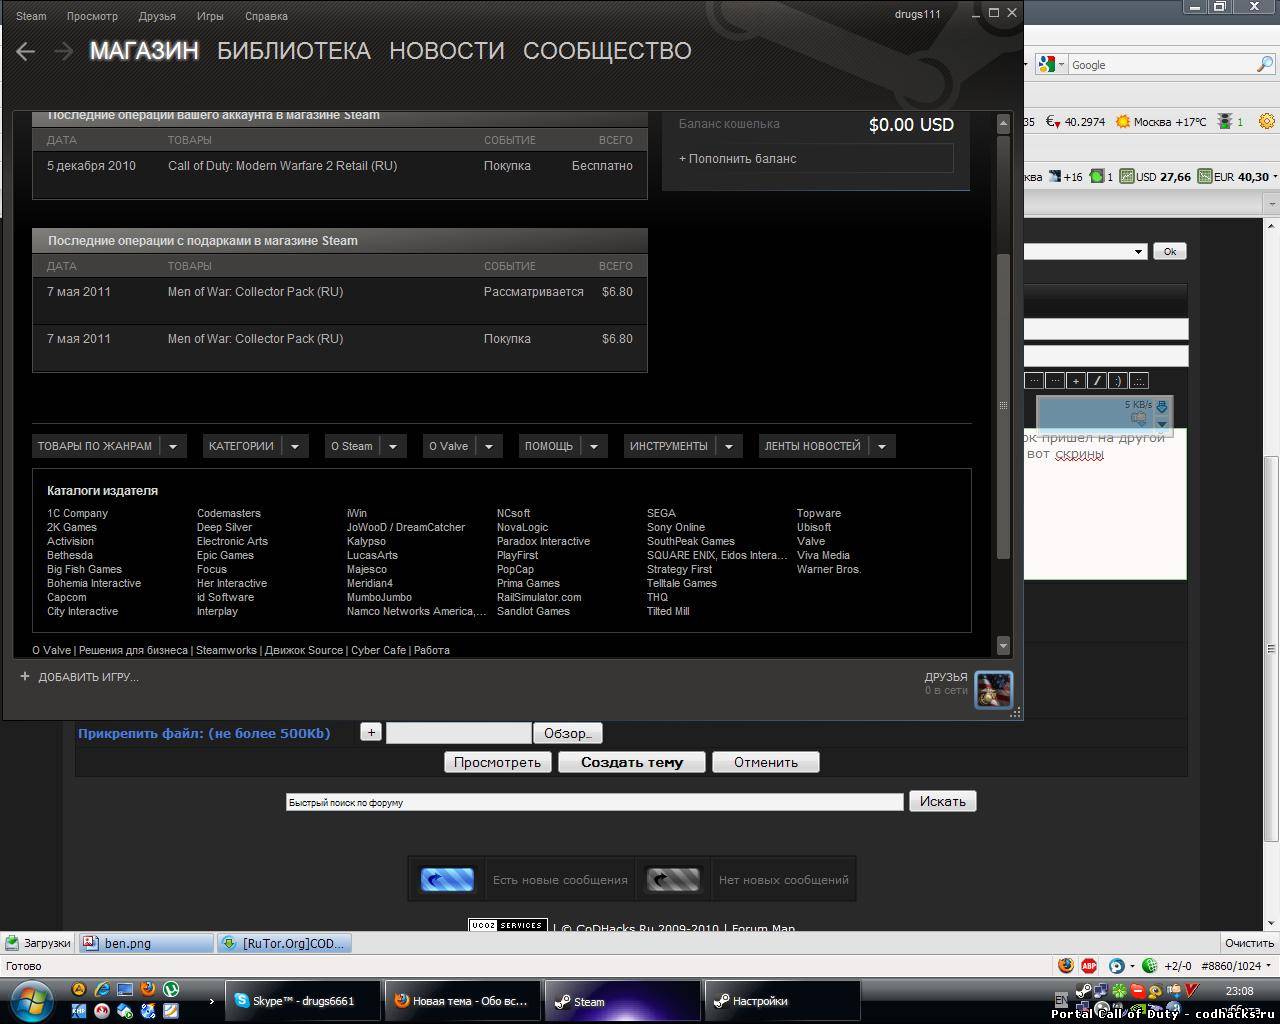The image size is (1280, 1024).
Task: Click the Отменить button
Action: 766,762
